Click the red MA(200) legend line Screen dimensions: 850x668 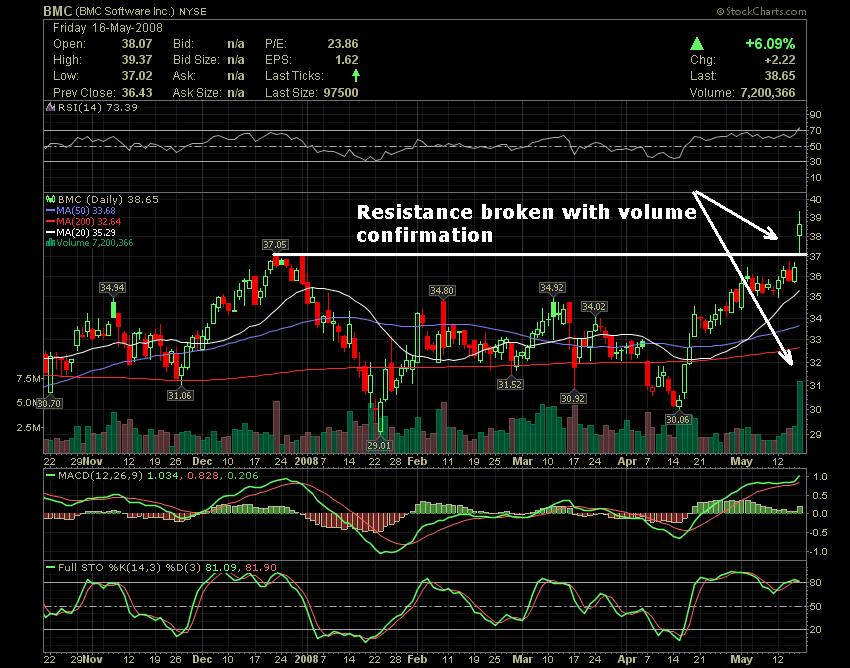(x=51, y=221)
